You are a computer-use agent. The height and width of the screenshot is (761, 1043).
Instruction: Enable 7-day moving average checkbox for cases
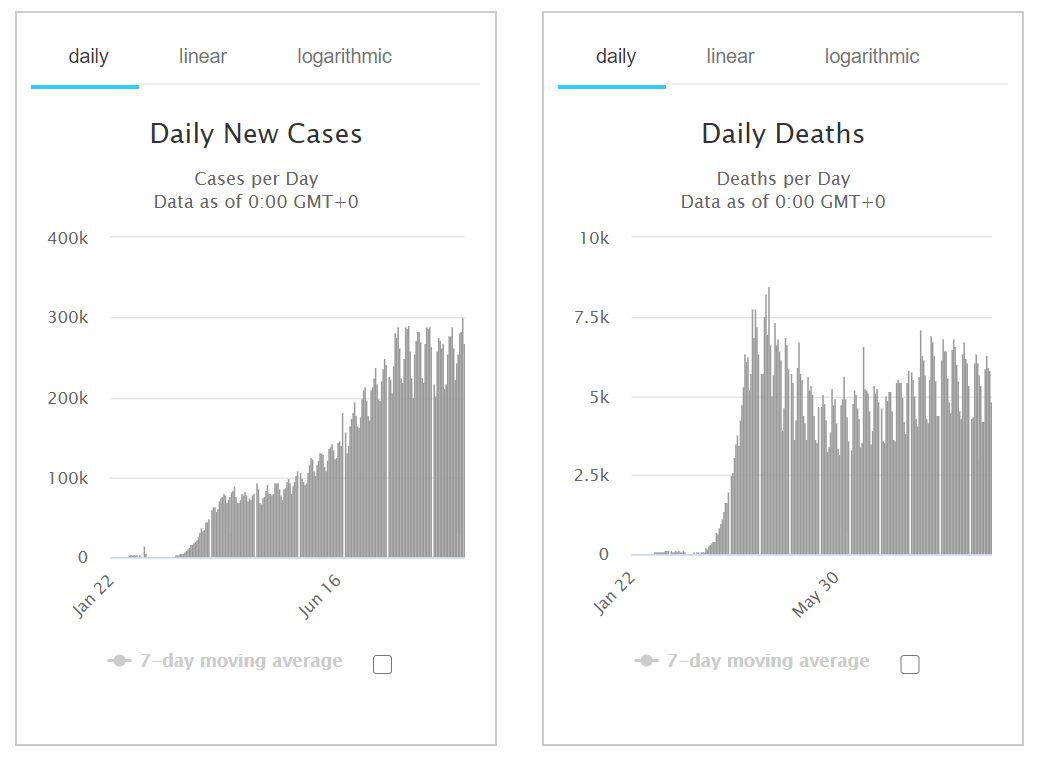pyautogui.click(x=382, y=664)
